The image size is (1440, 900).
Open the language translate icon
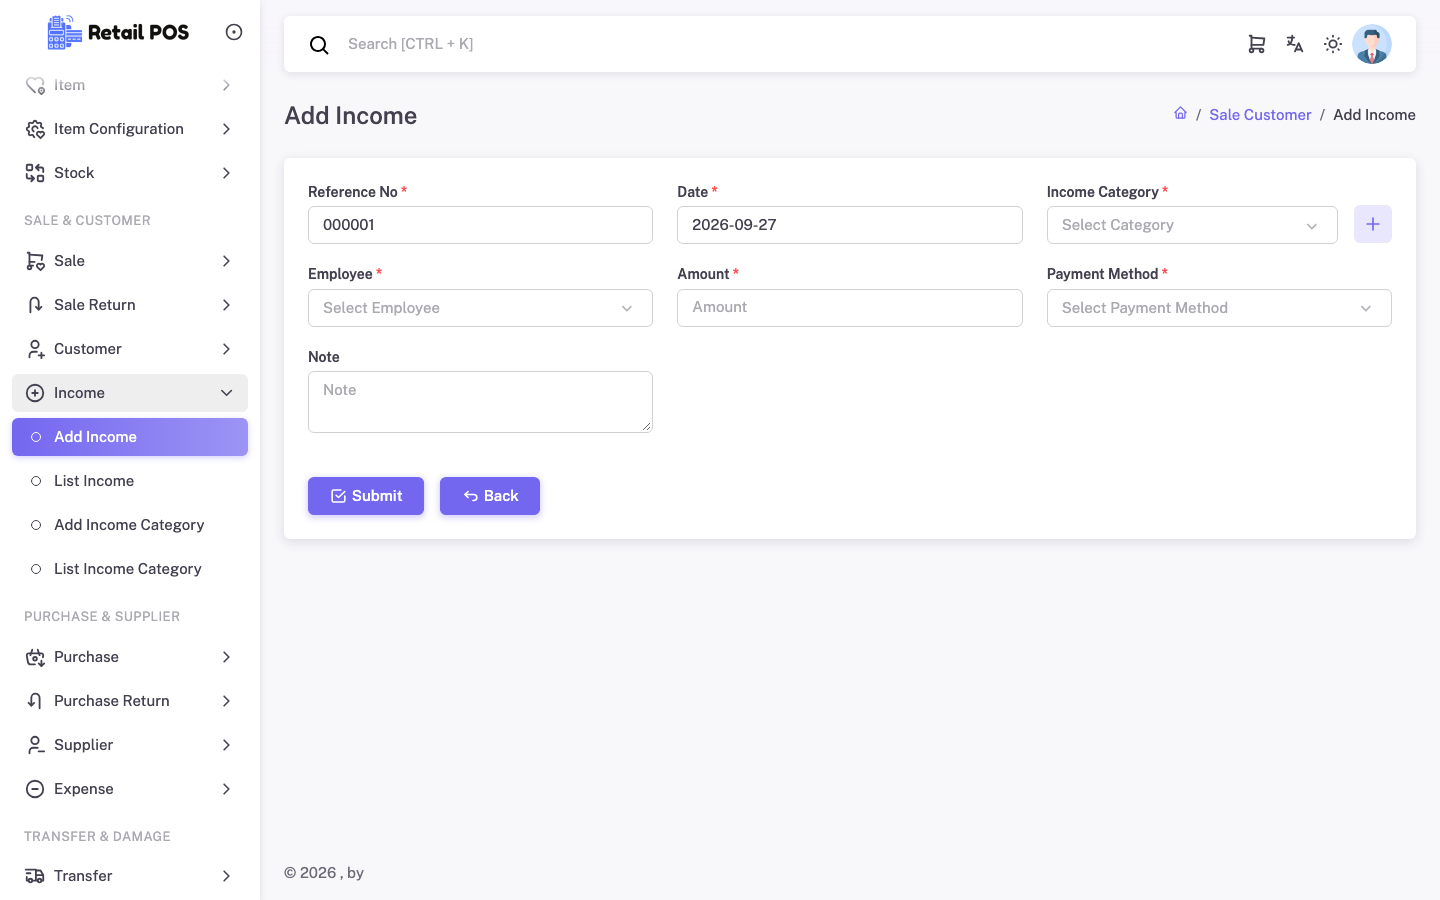pos(1295,44)
